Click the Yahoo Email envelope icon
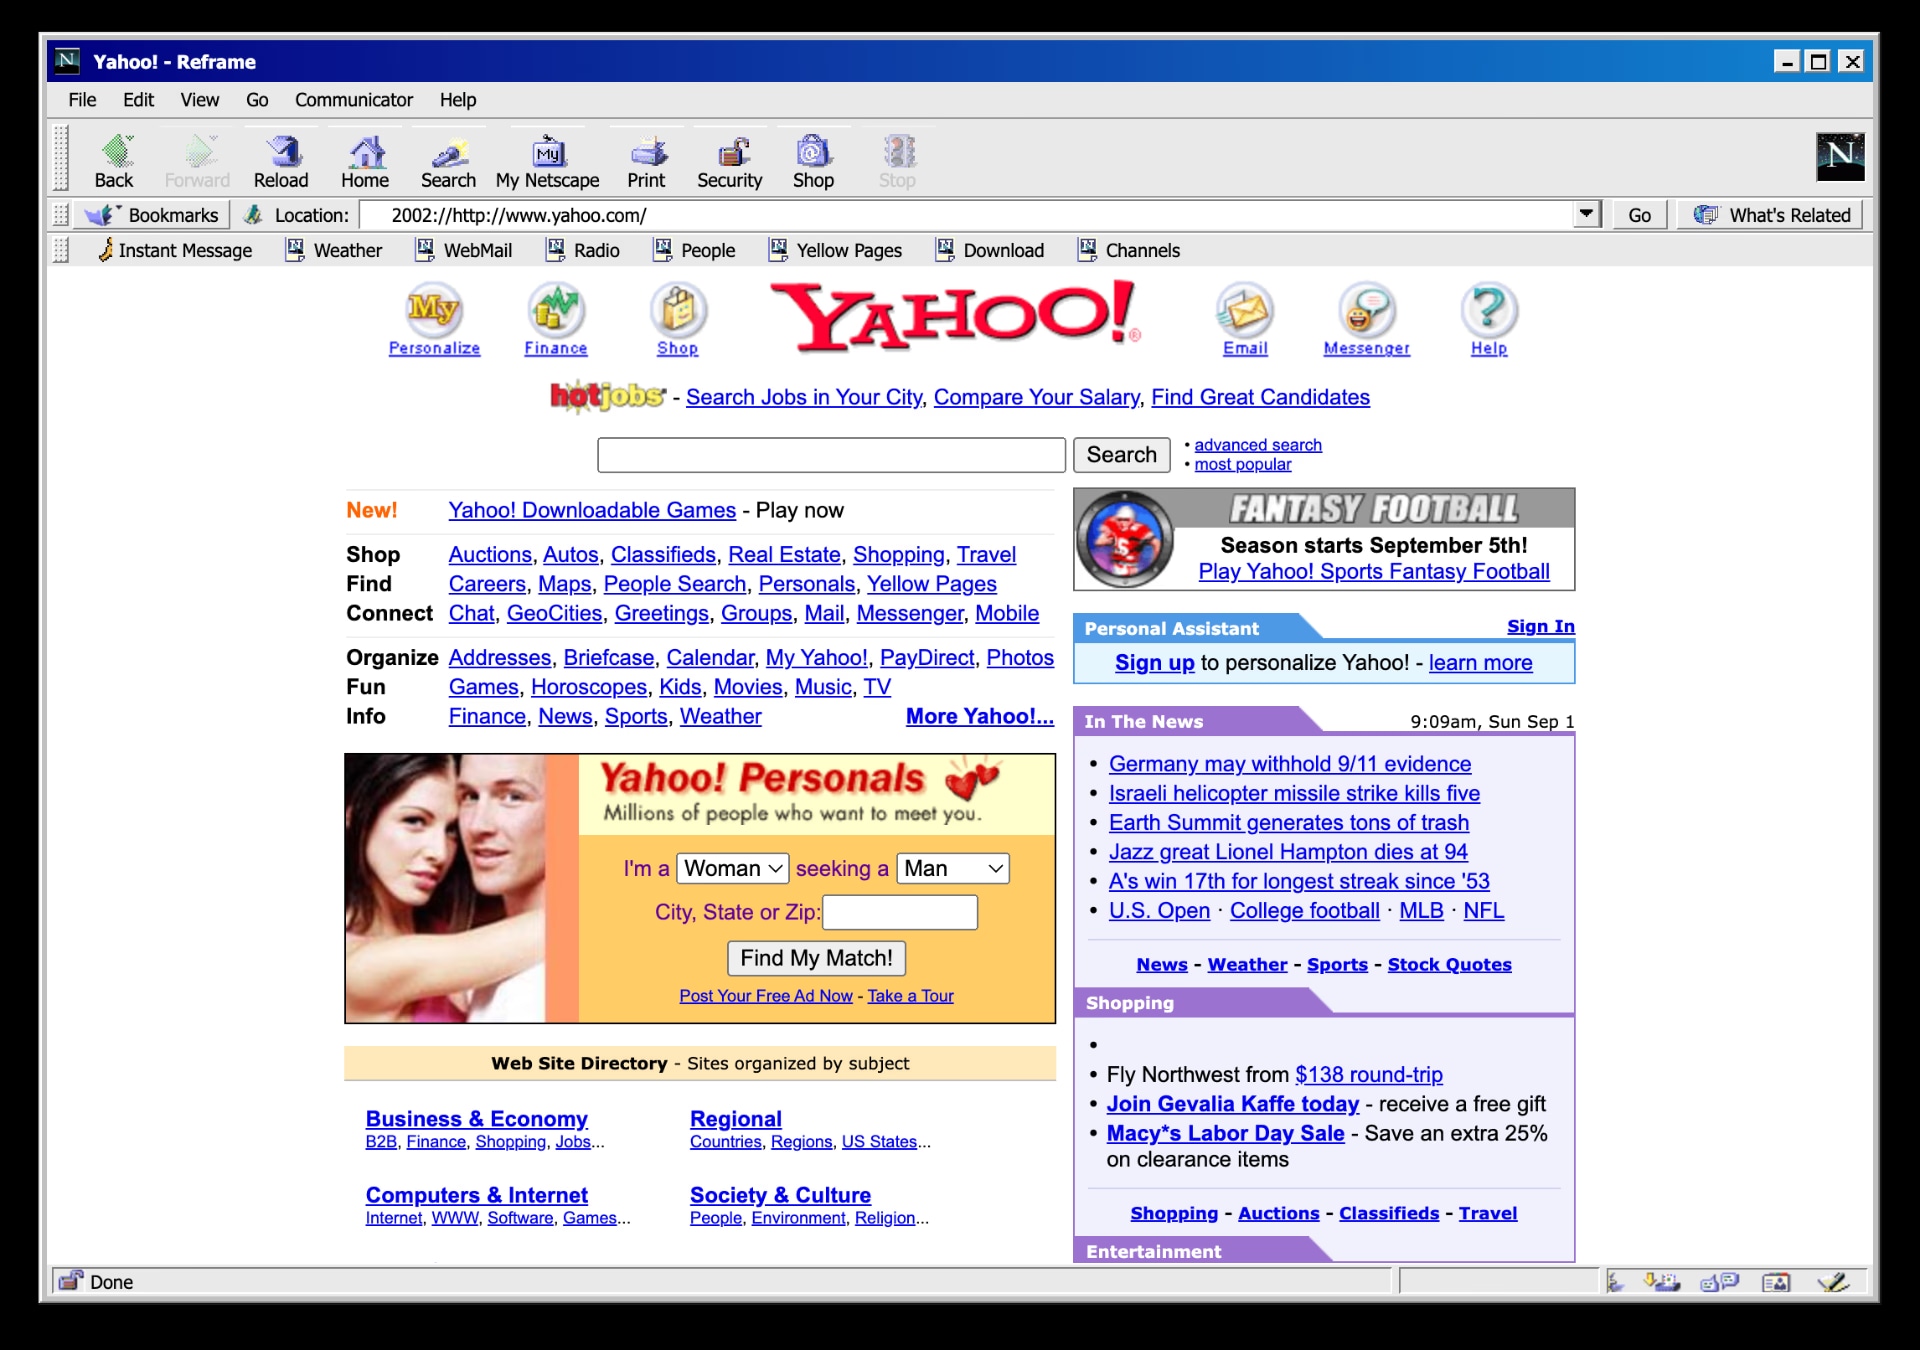This screenshot has height=1350, width=1920. tap(1245, 310)
